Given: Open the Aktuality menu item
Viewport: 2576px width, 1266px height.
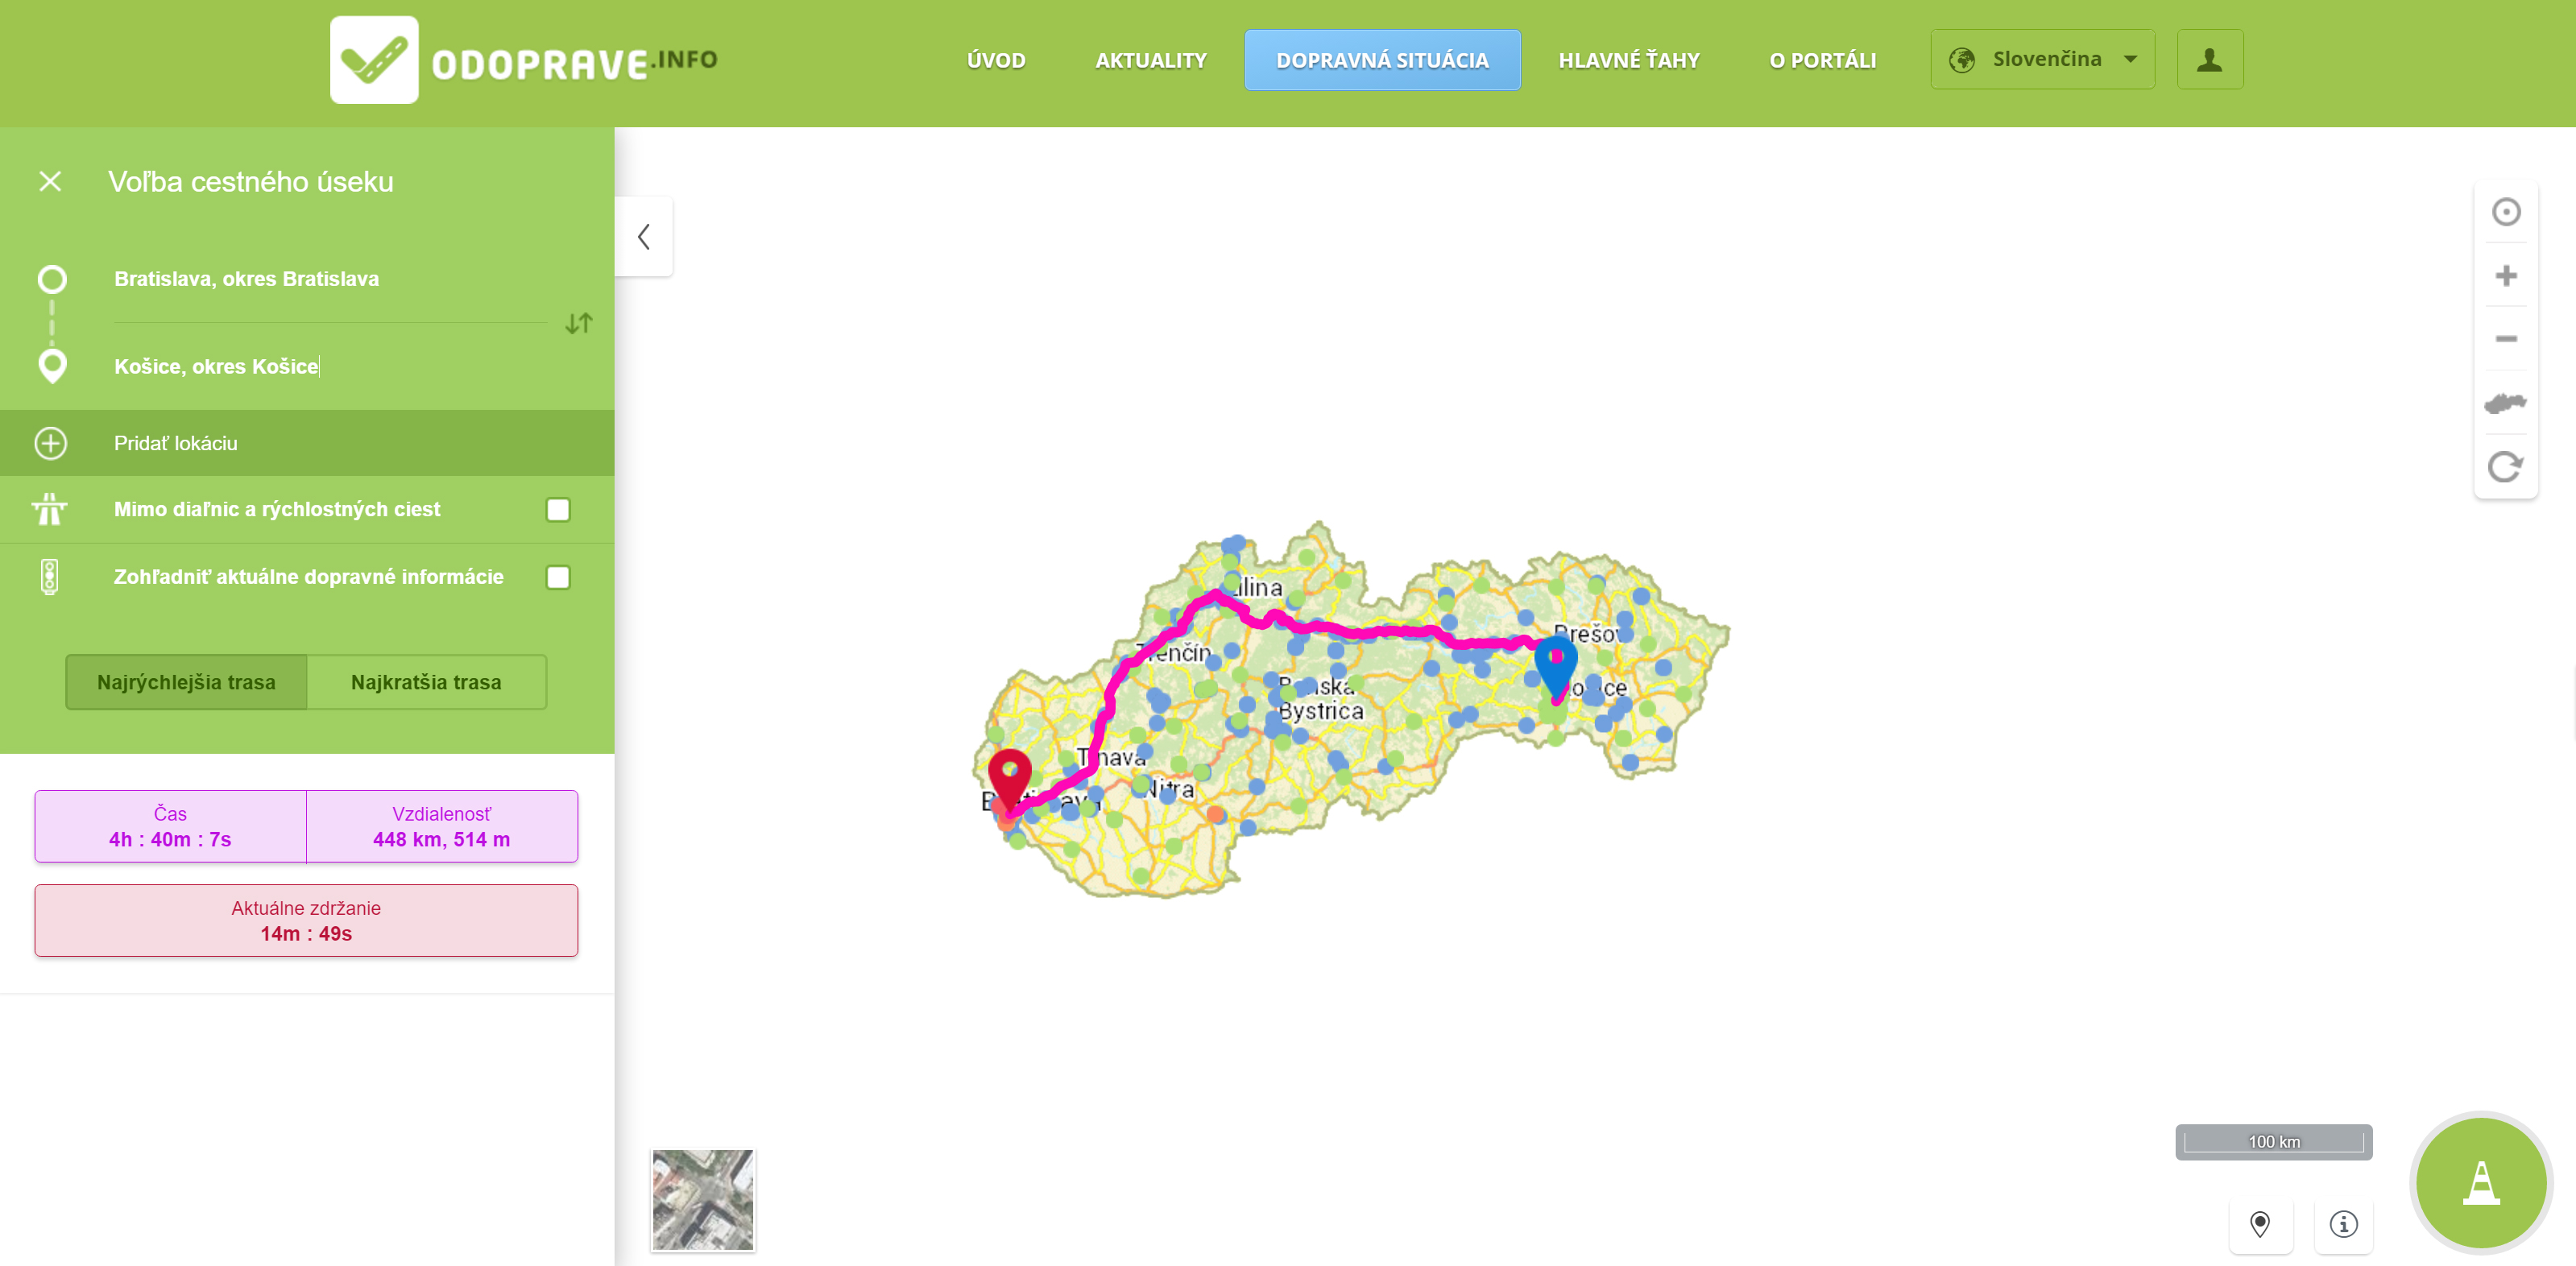Looking at the screenshot, I should [1150, 60].
